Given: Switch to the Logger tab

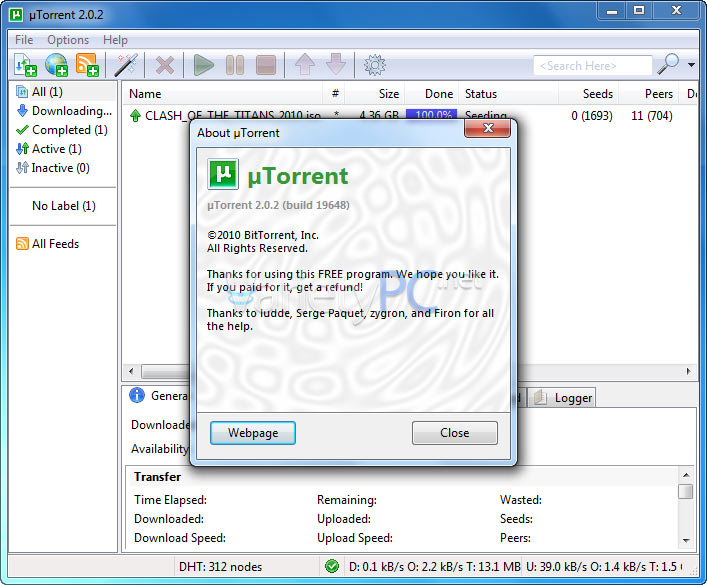Looking at the screenshot, I should [x=562, y=398].
